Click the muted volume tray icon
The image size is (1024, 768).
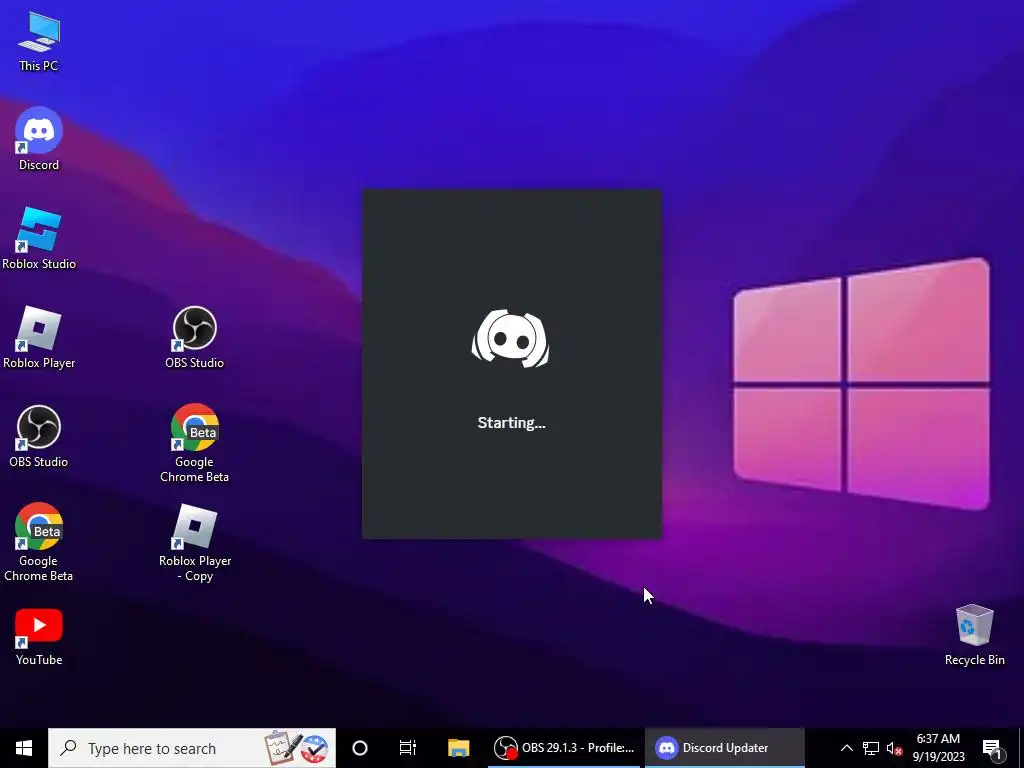pyautogui.click(x=894, y=748)
